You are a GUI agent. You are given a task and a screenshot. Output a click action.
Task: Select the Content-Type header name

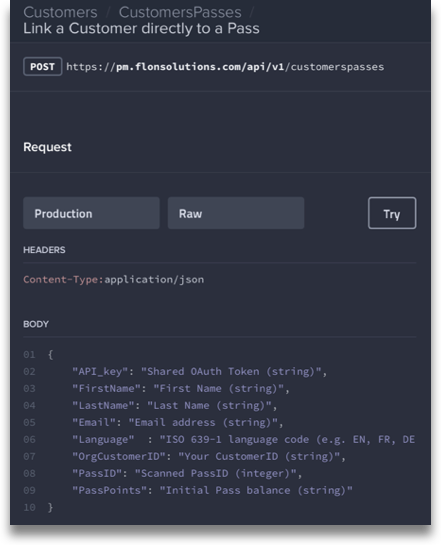click(63, 279)
